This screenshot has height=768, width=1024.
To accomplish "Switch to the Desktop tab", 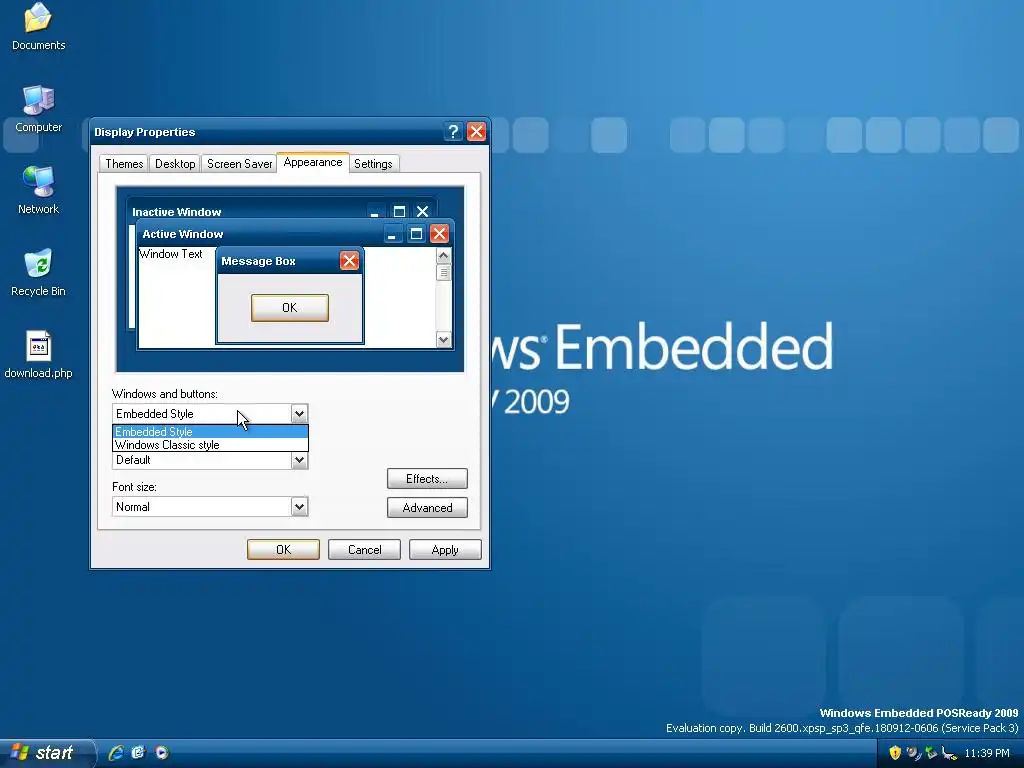I will (x=175, y=164).
